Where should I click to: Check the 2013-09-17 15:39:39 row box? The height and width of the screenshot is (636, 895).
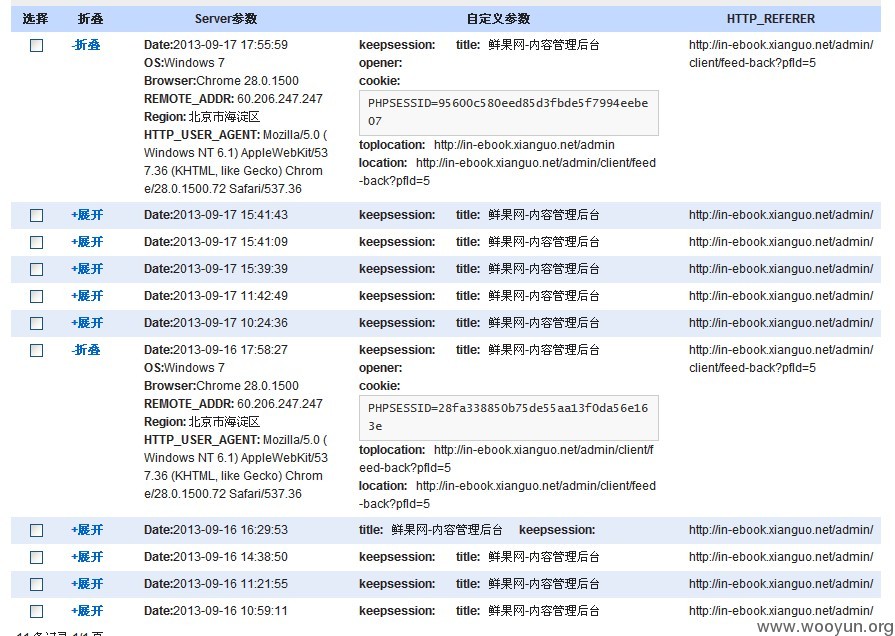pos(36,269)
